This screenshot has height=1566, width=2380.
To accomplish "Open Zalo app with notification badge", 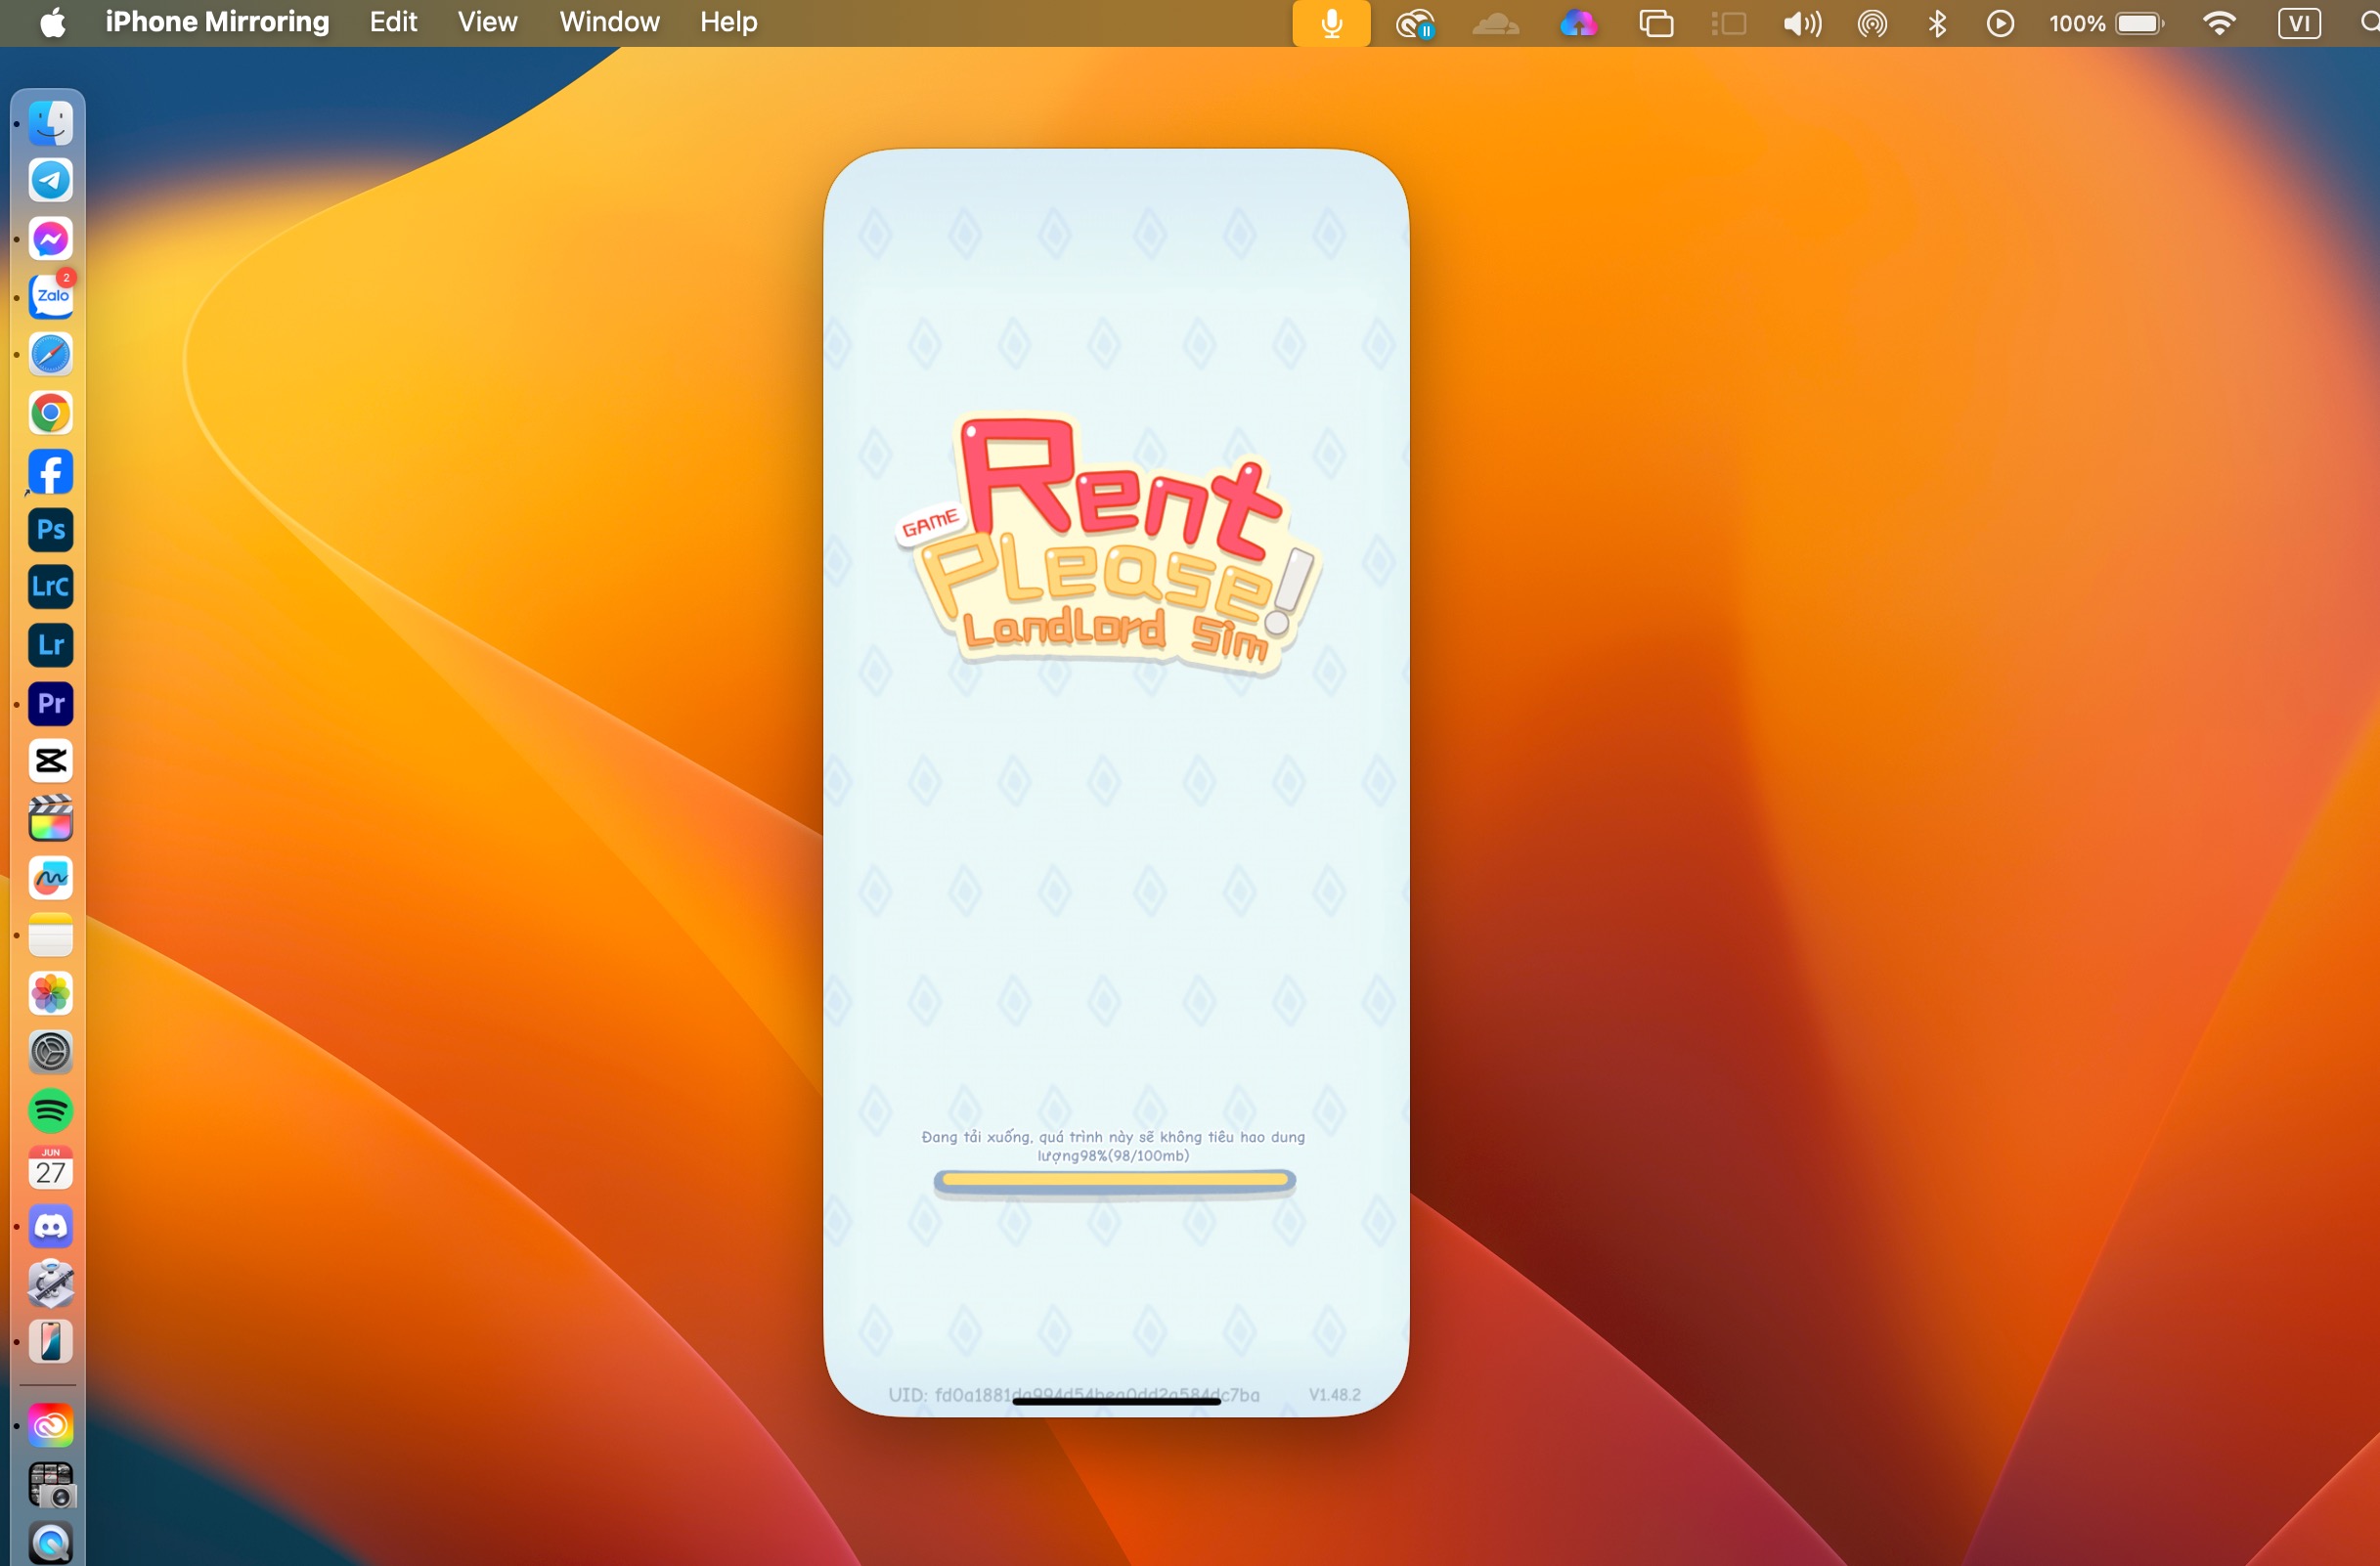I will [50, 296].
